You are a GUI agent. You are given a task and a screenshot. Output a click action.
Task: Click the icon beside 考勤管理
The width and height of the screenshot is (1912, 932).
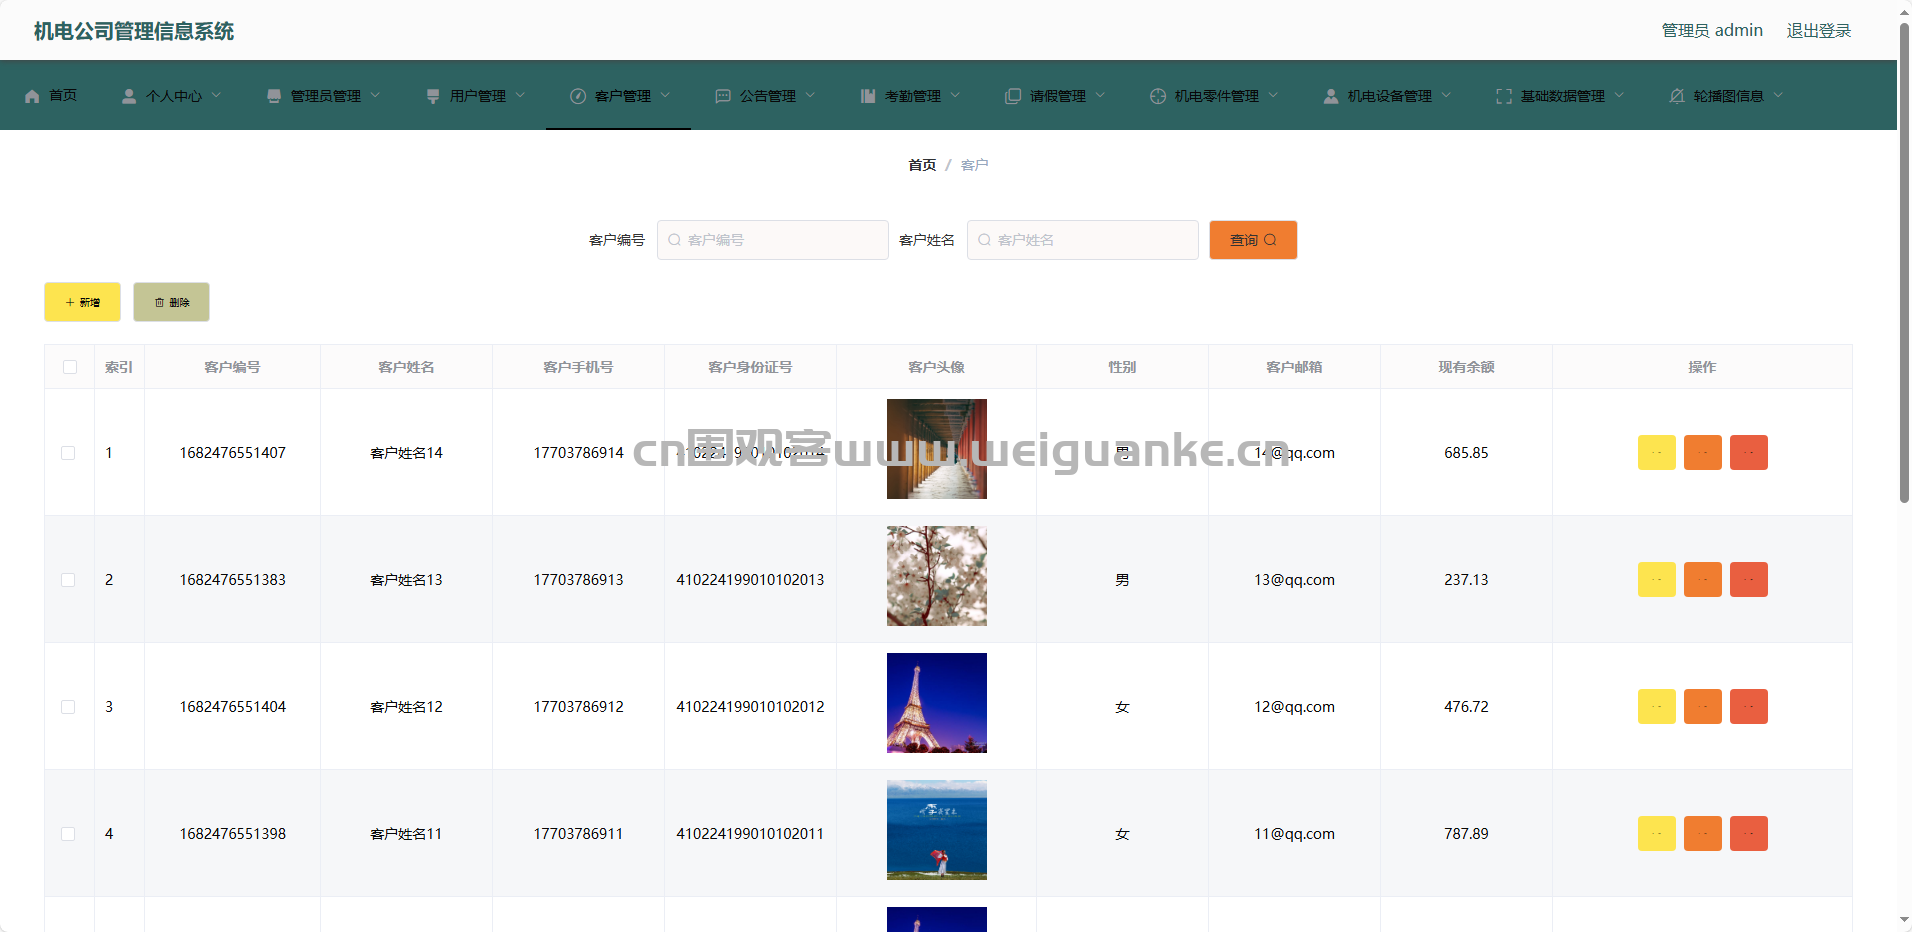point(868,96)
